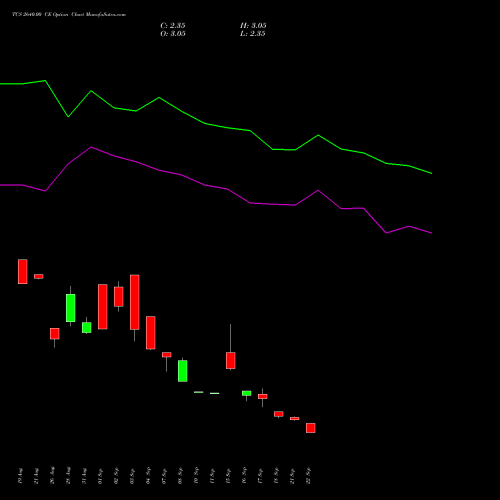Click the tall red candlestick for 01 Sep
Image resolution: width=500 pixels, height=500 pixels.
pos(103,307)
